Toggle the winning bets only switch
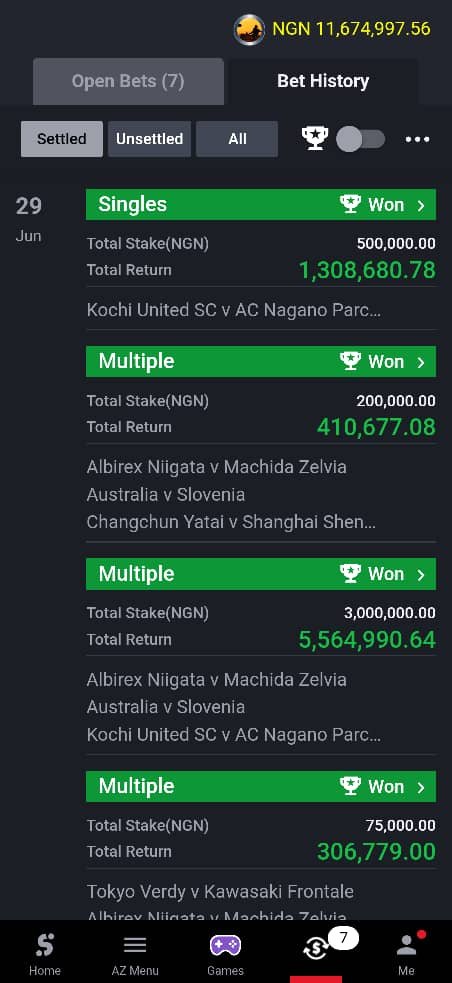This screenshot has width=452, height=983. tap(360, 139)
